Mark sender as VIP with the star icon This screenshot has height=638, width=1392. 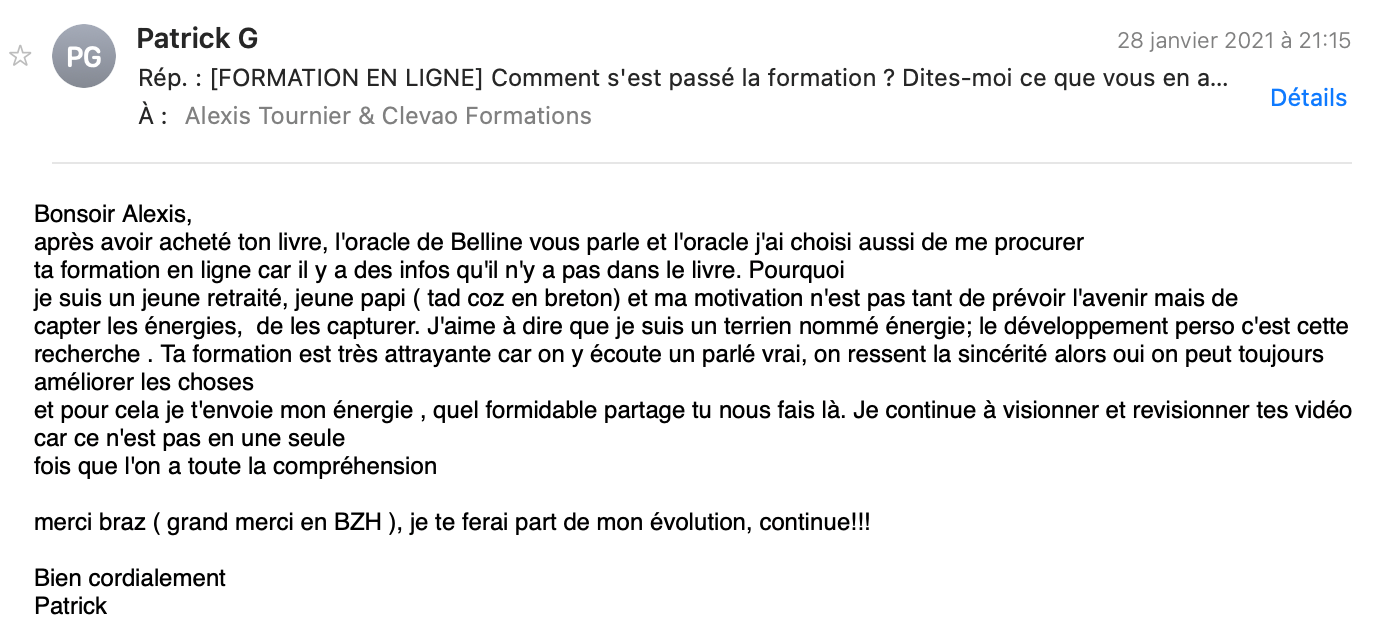click(x=20, y=56)
